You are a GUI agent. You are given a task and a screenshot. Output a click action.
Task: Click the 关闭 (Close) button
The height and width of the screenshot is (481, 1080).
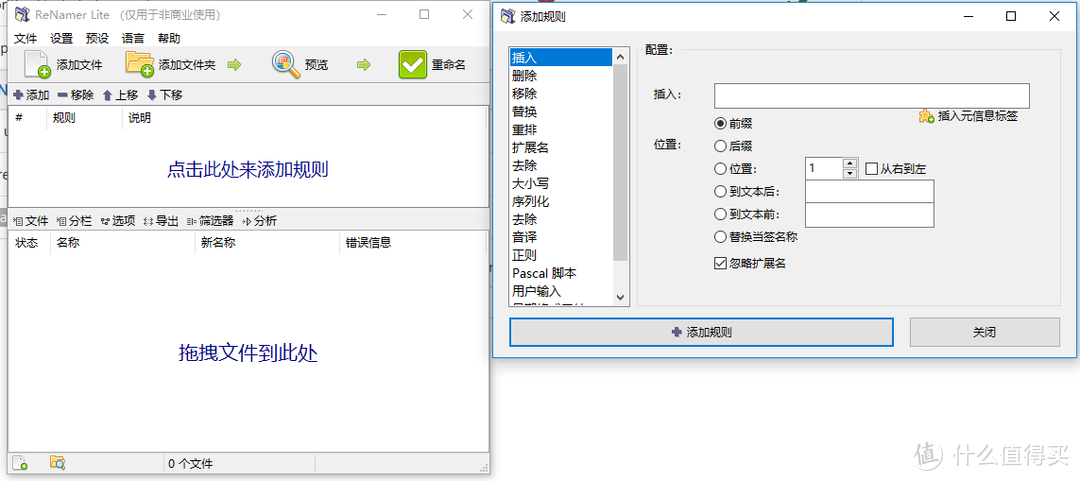984,332
